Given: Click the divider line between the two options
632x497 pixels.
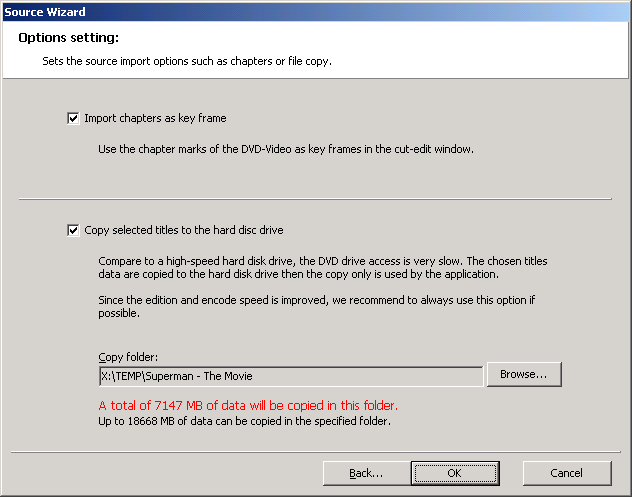Looking at the screenshot, I should click(315, 199).
